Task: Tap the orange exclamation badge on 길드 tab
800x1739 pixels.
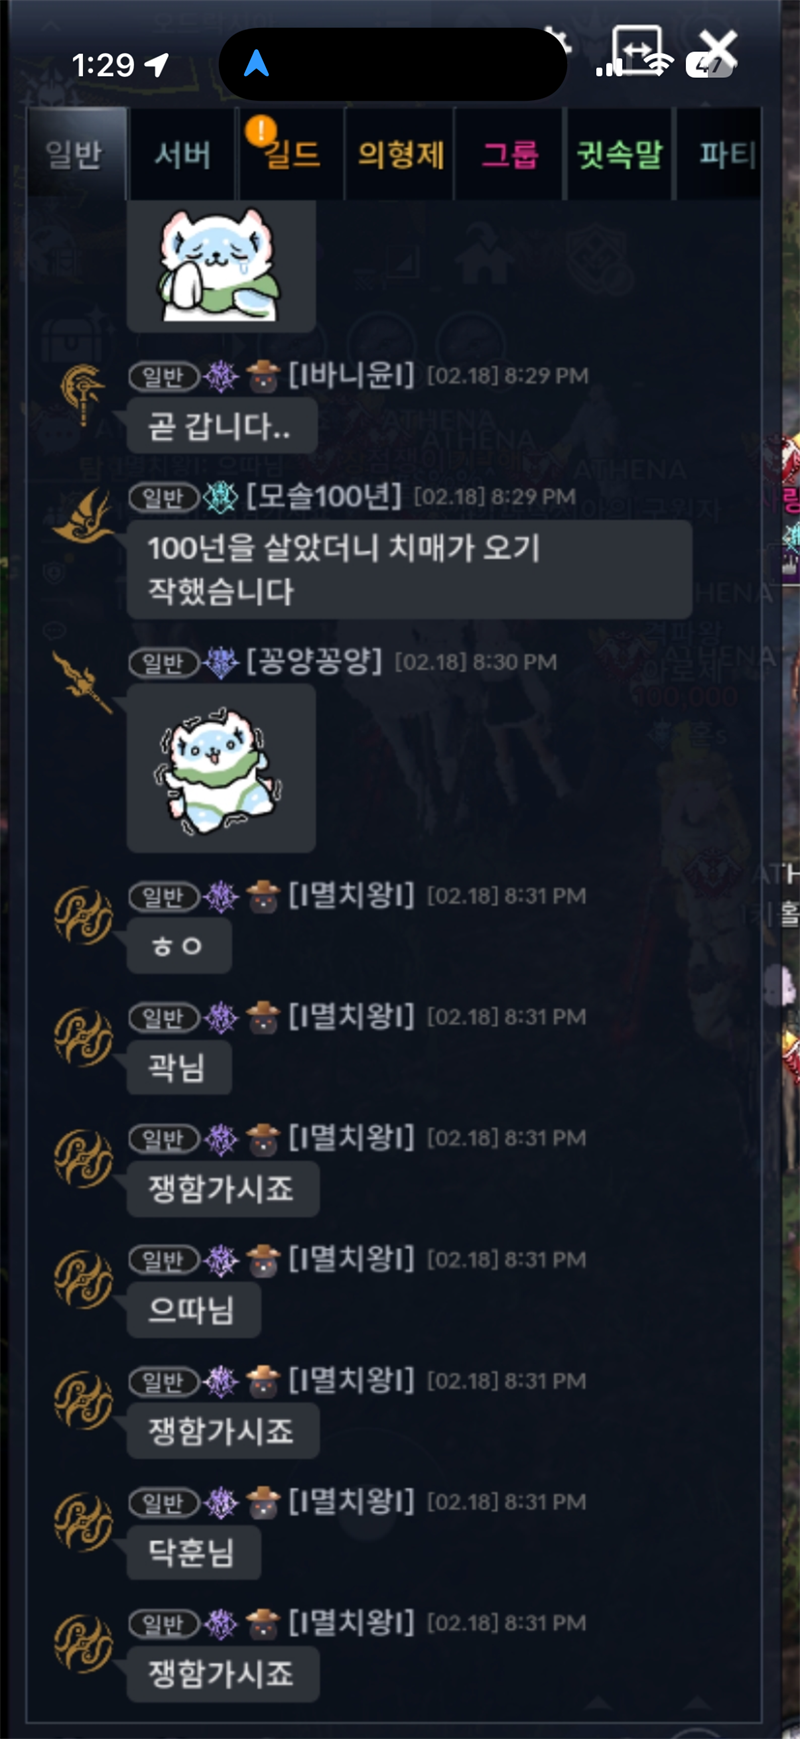Action: pyautogui.click(x=261, y=130)
